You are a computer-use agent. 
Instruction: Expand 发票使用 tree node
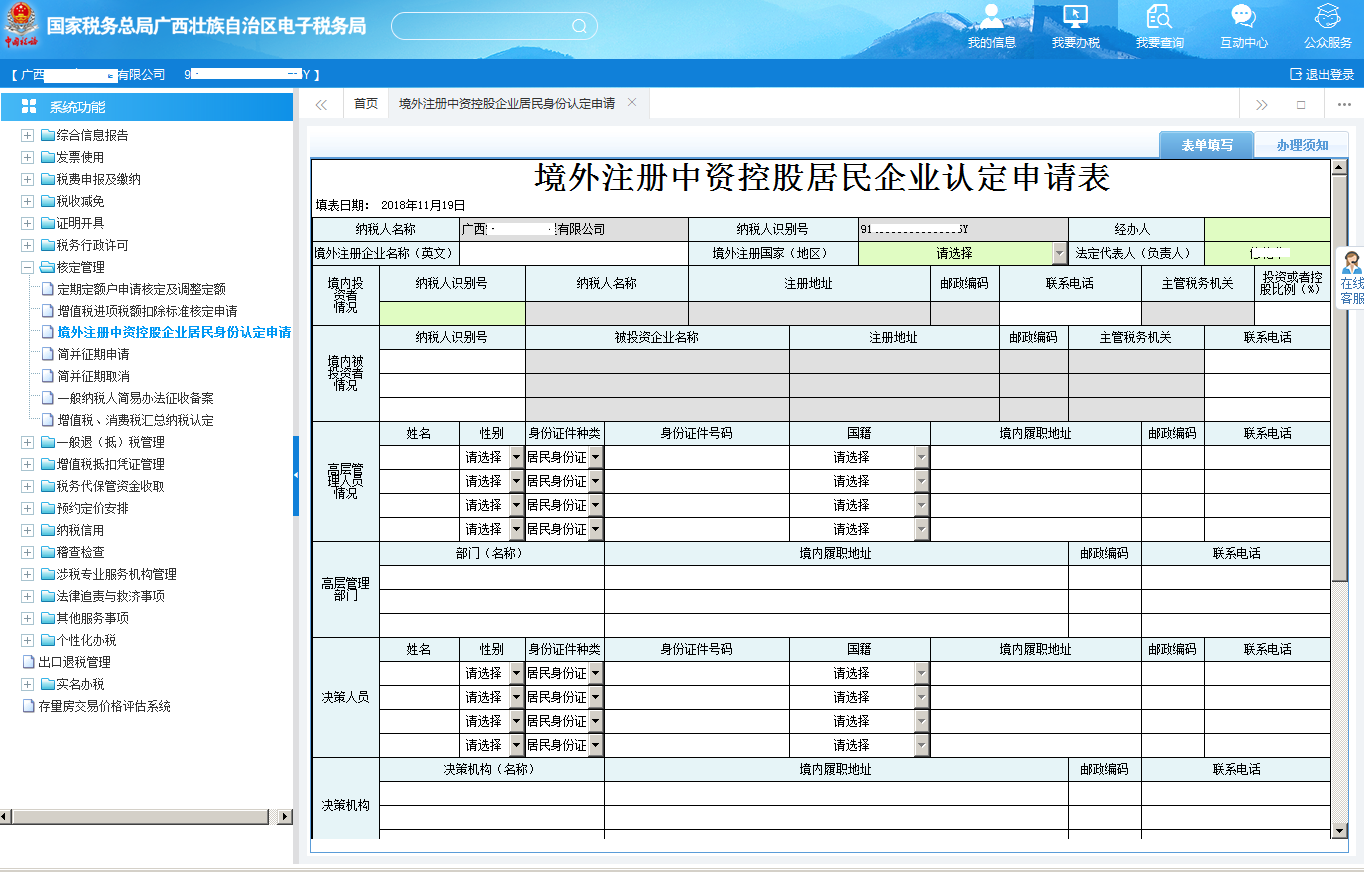28,157
